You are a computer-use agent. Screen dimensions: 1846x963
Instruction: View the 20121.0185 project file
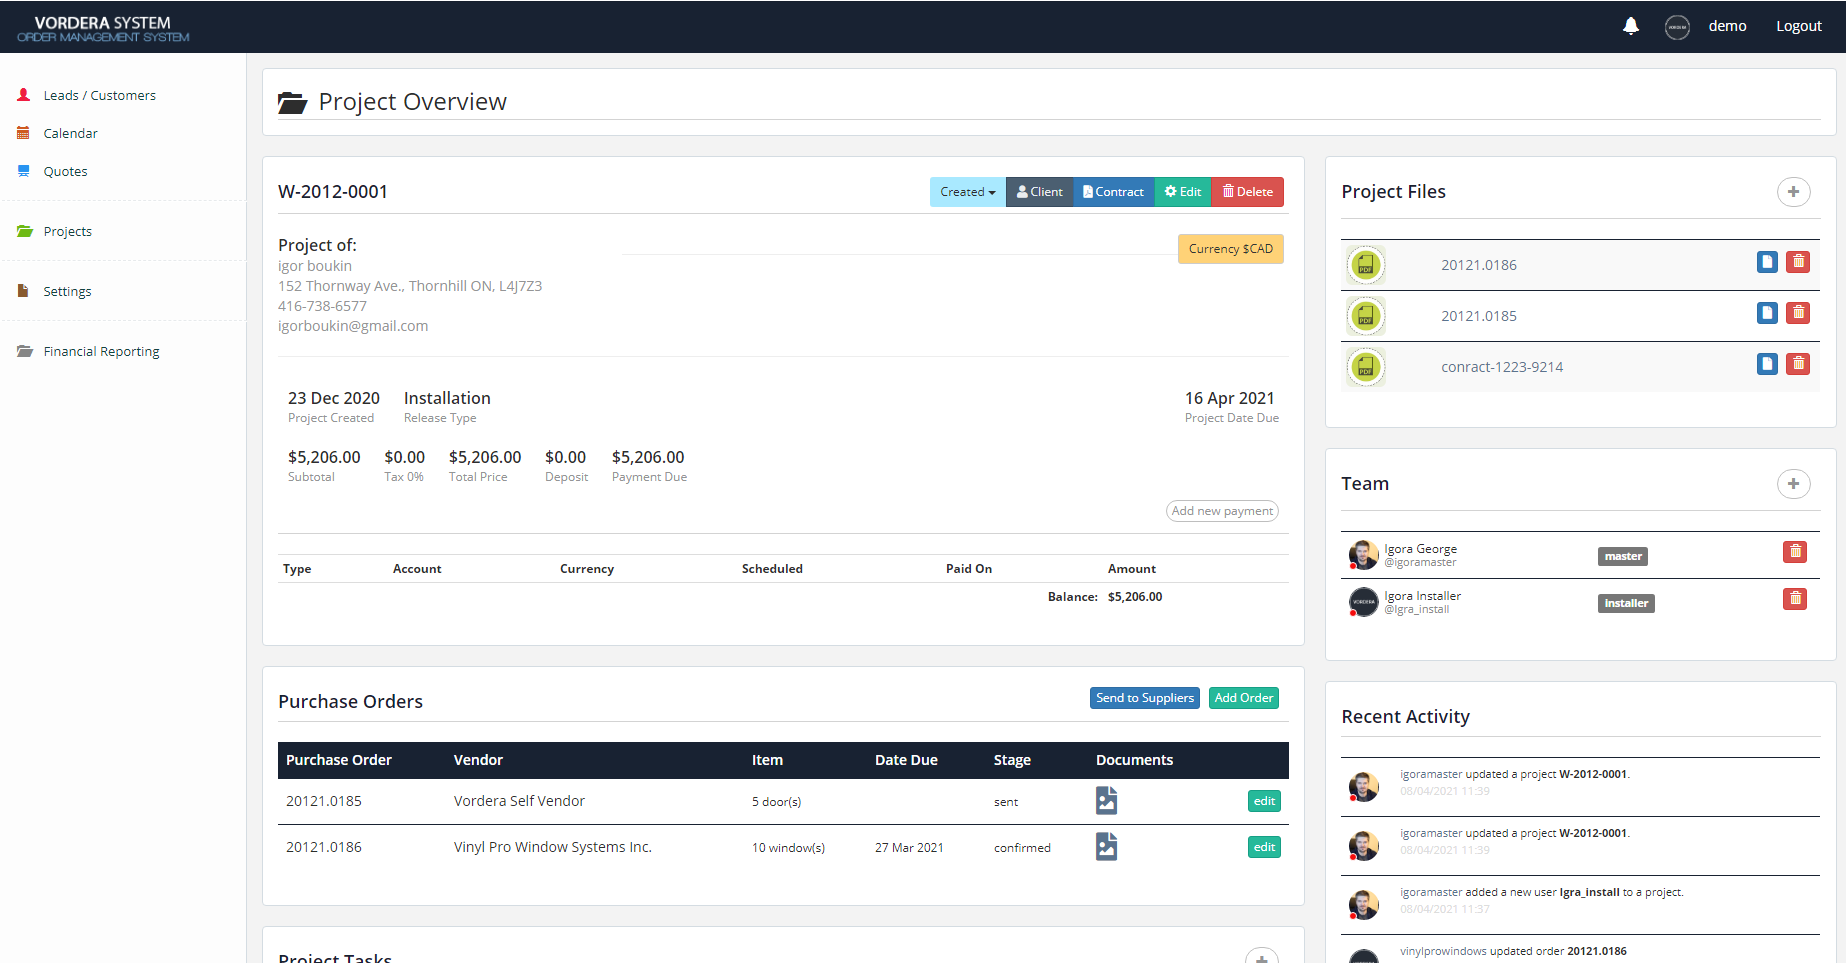click(1767, 313)
